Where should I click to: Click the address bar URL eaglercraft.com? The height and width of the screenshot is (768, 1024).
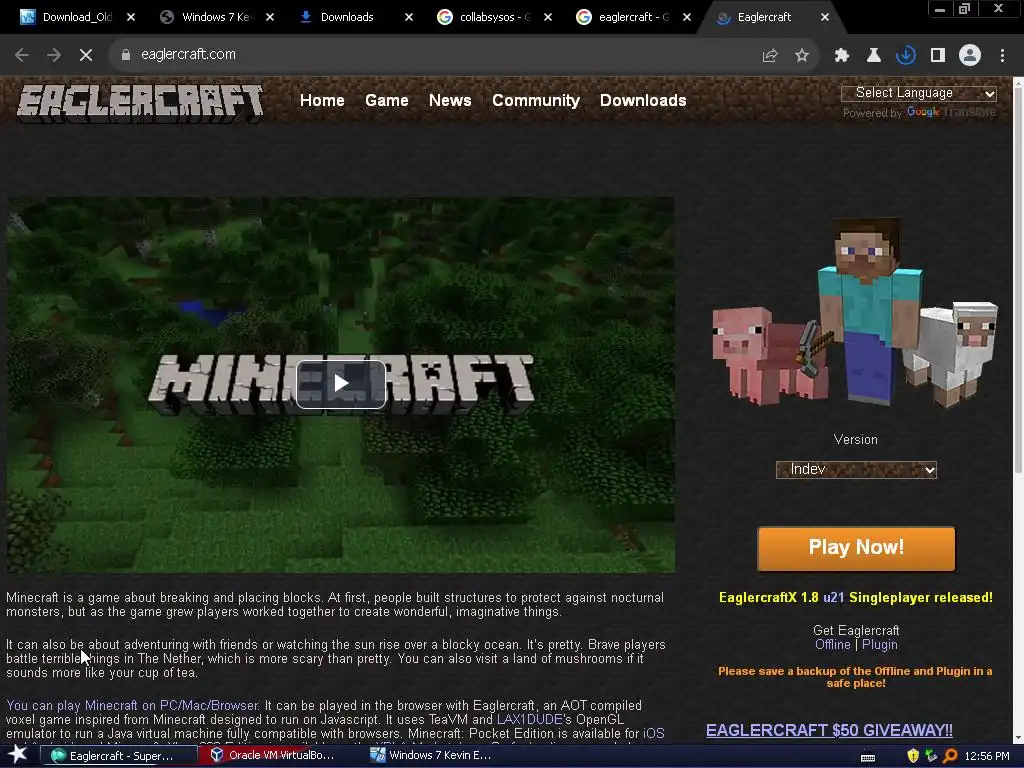coord(188,55)
